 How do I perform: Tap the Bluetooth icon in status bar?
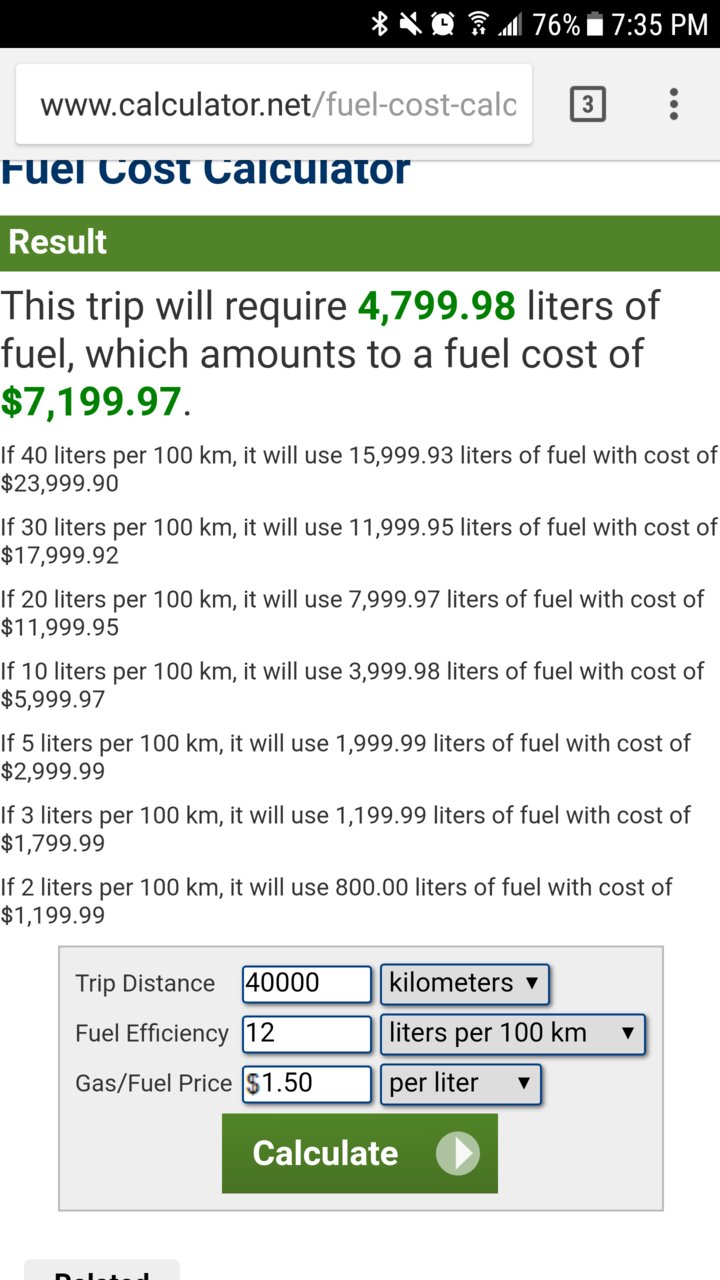pyautogui.click(x=380, y=24)
